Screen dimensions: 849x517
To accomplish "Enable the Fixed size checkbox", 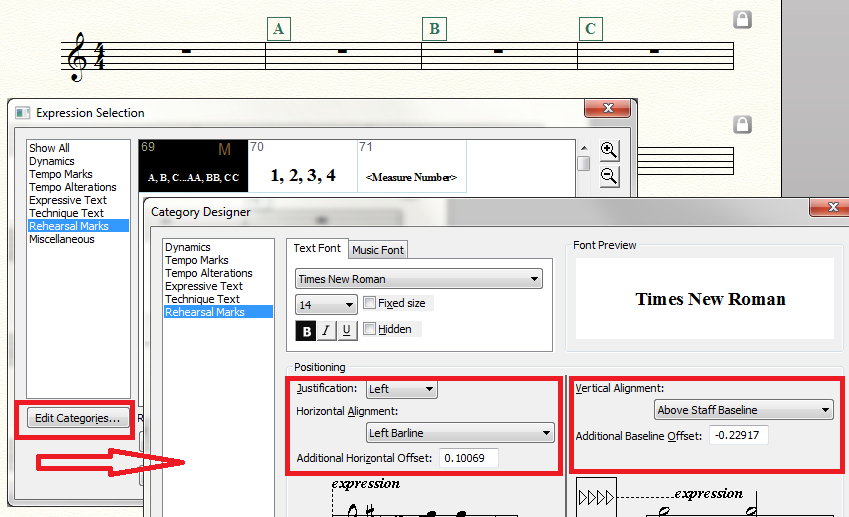I will (x=370, y=303).
